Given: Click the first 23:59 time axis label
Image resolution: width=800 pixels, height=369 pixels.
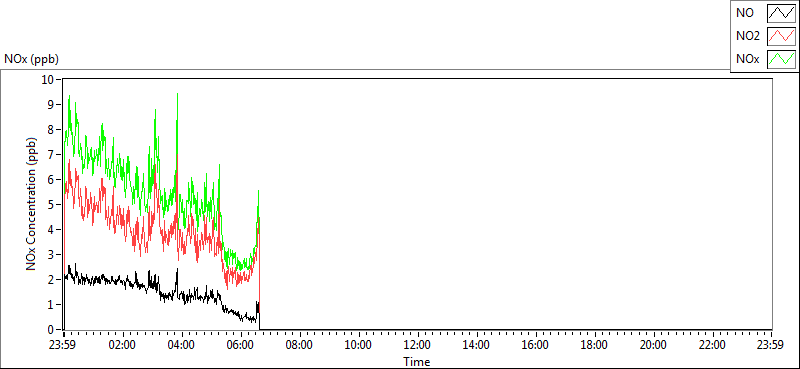Looking at the screenshot, I should tap(63, 344).
